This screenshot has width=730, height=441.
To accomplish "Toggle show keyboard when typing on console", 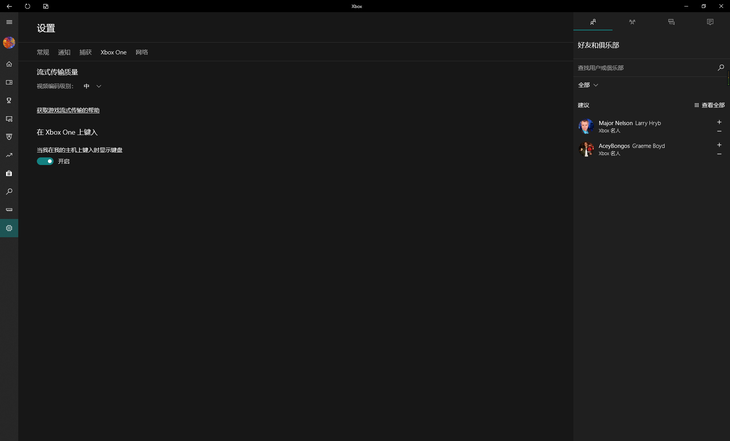I will pos(45,161).
